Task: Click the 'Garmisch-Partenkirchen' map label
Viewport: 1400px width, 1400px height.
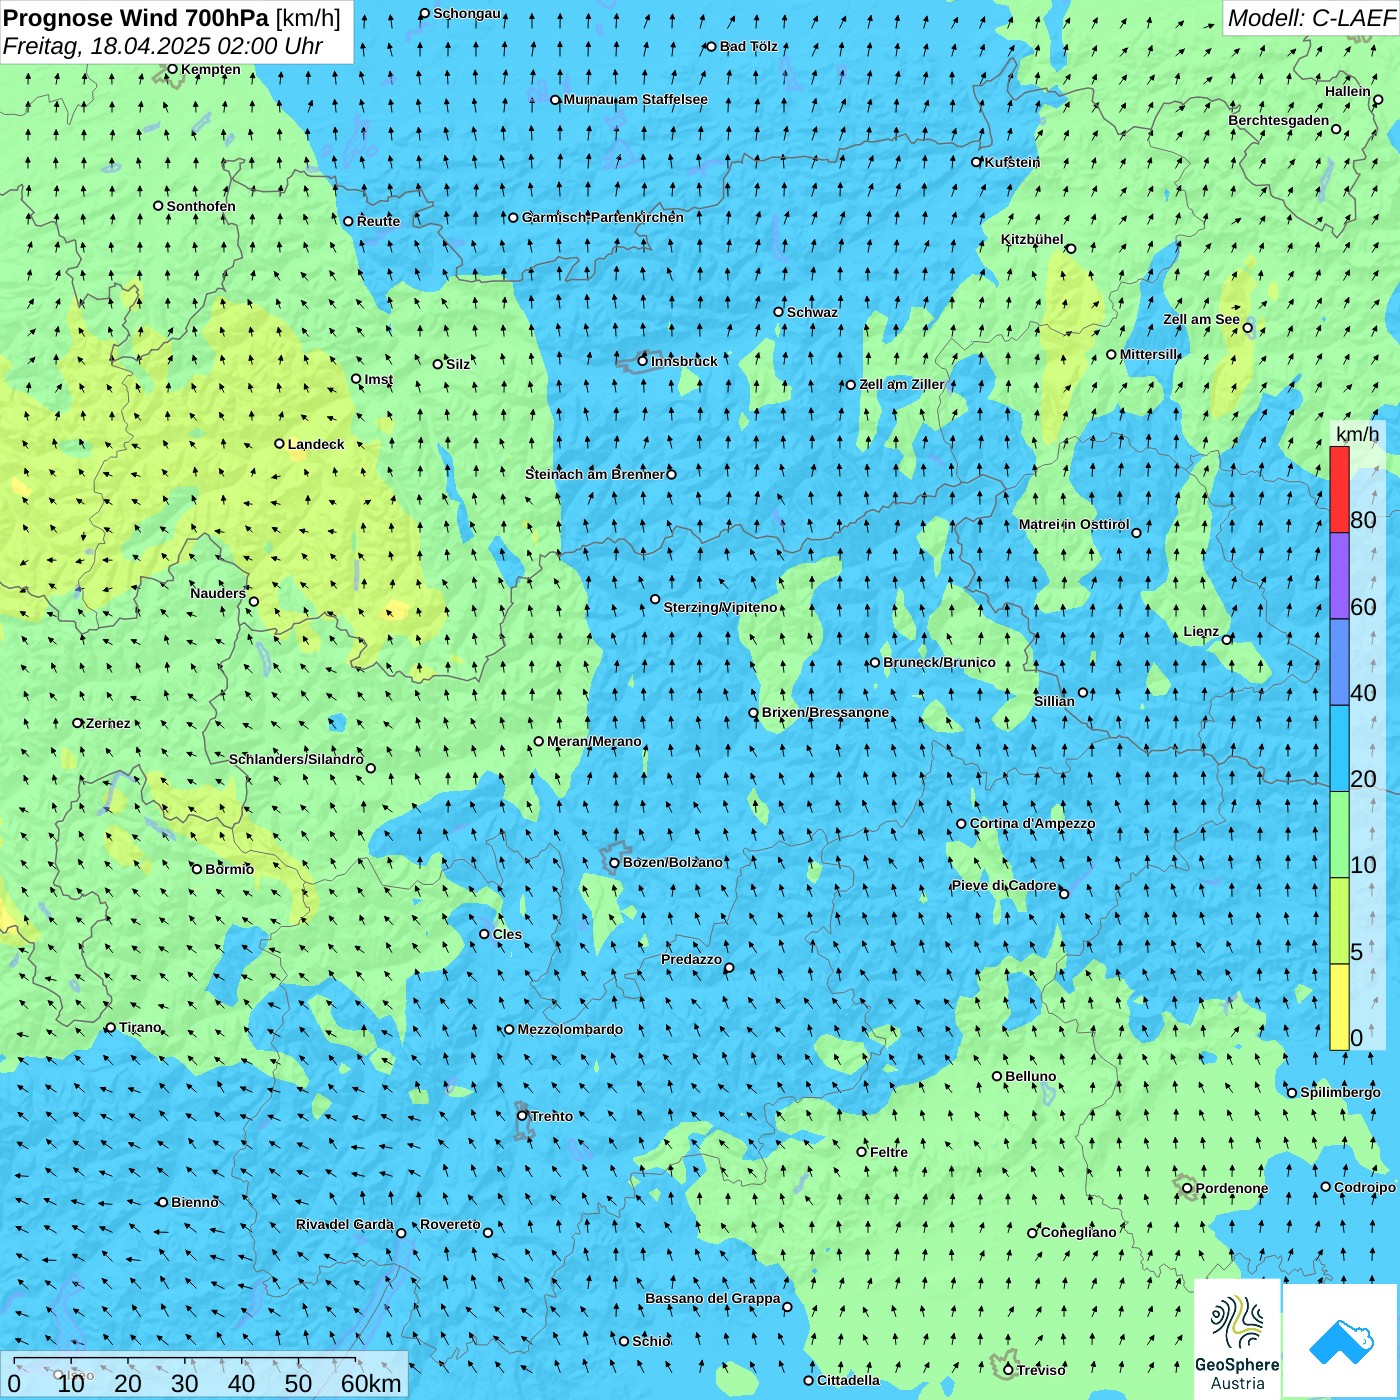Action: click(x=603, y=218)
